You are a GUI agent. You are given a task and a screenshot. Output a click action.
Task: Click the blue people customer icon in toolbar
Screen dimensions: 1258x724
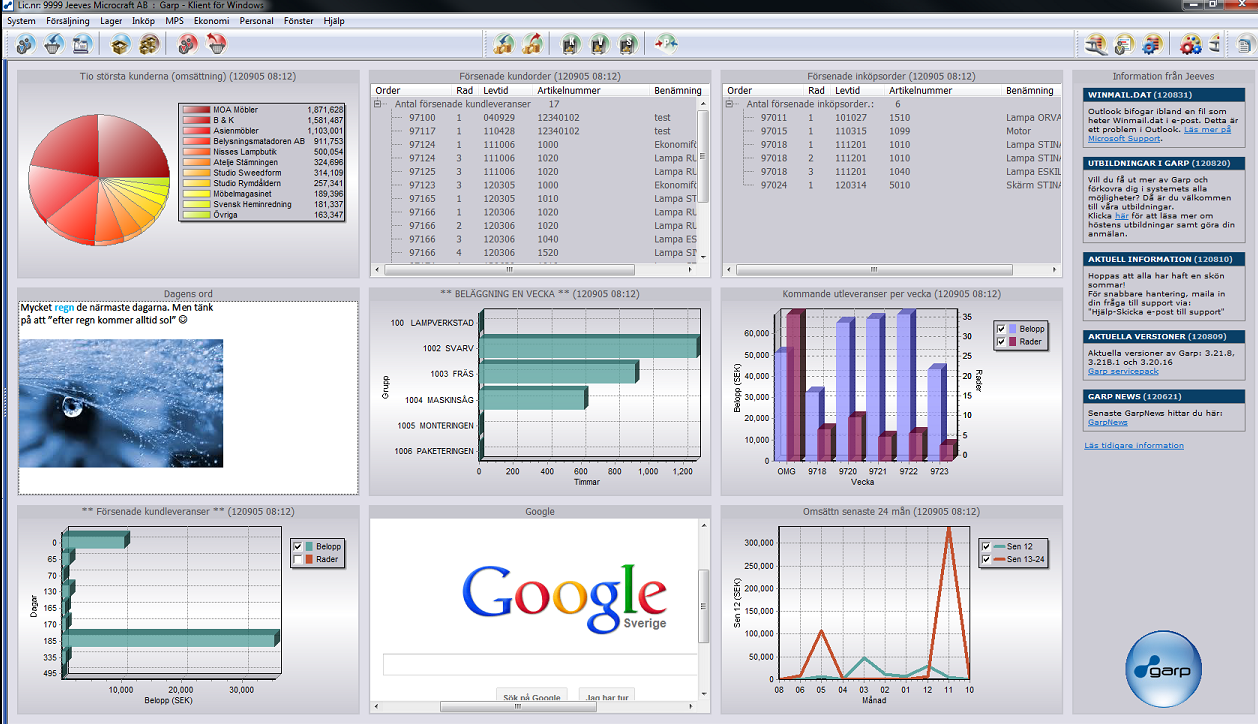[26, 44]
